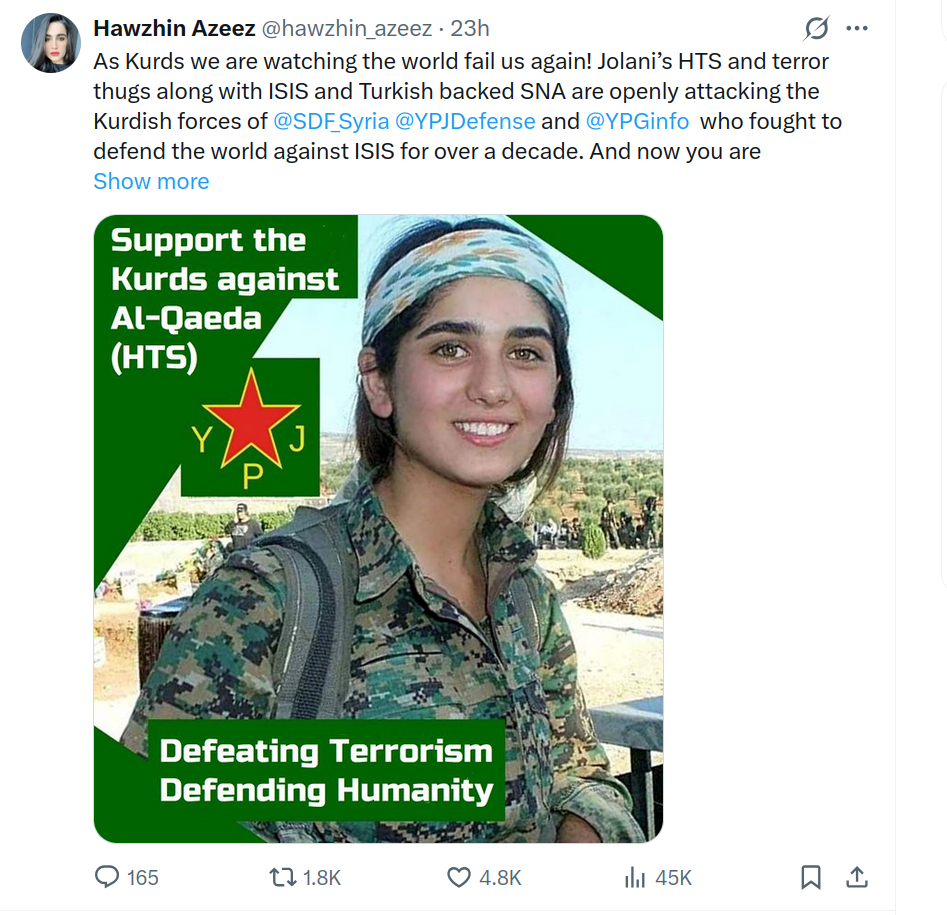947x915 pixels.
Task: Click the Grok explain icon on the tweet
Action: coord(817,28)
